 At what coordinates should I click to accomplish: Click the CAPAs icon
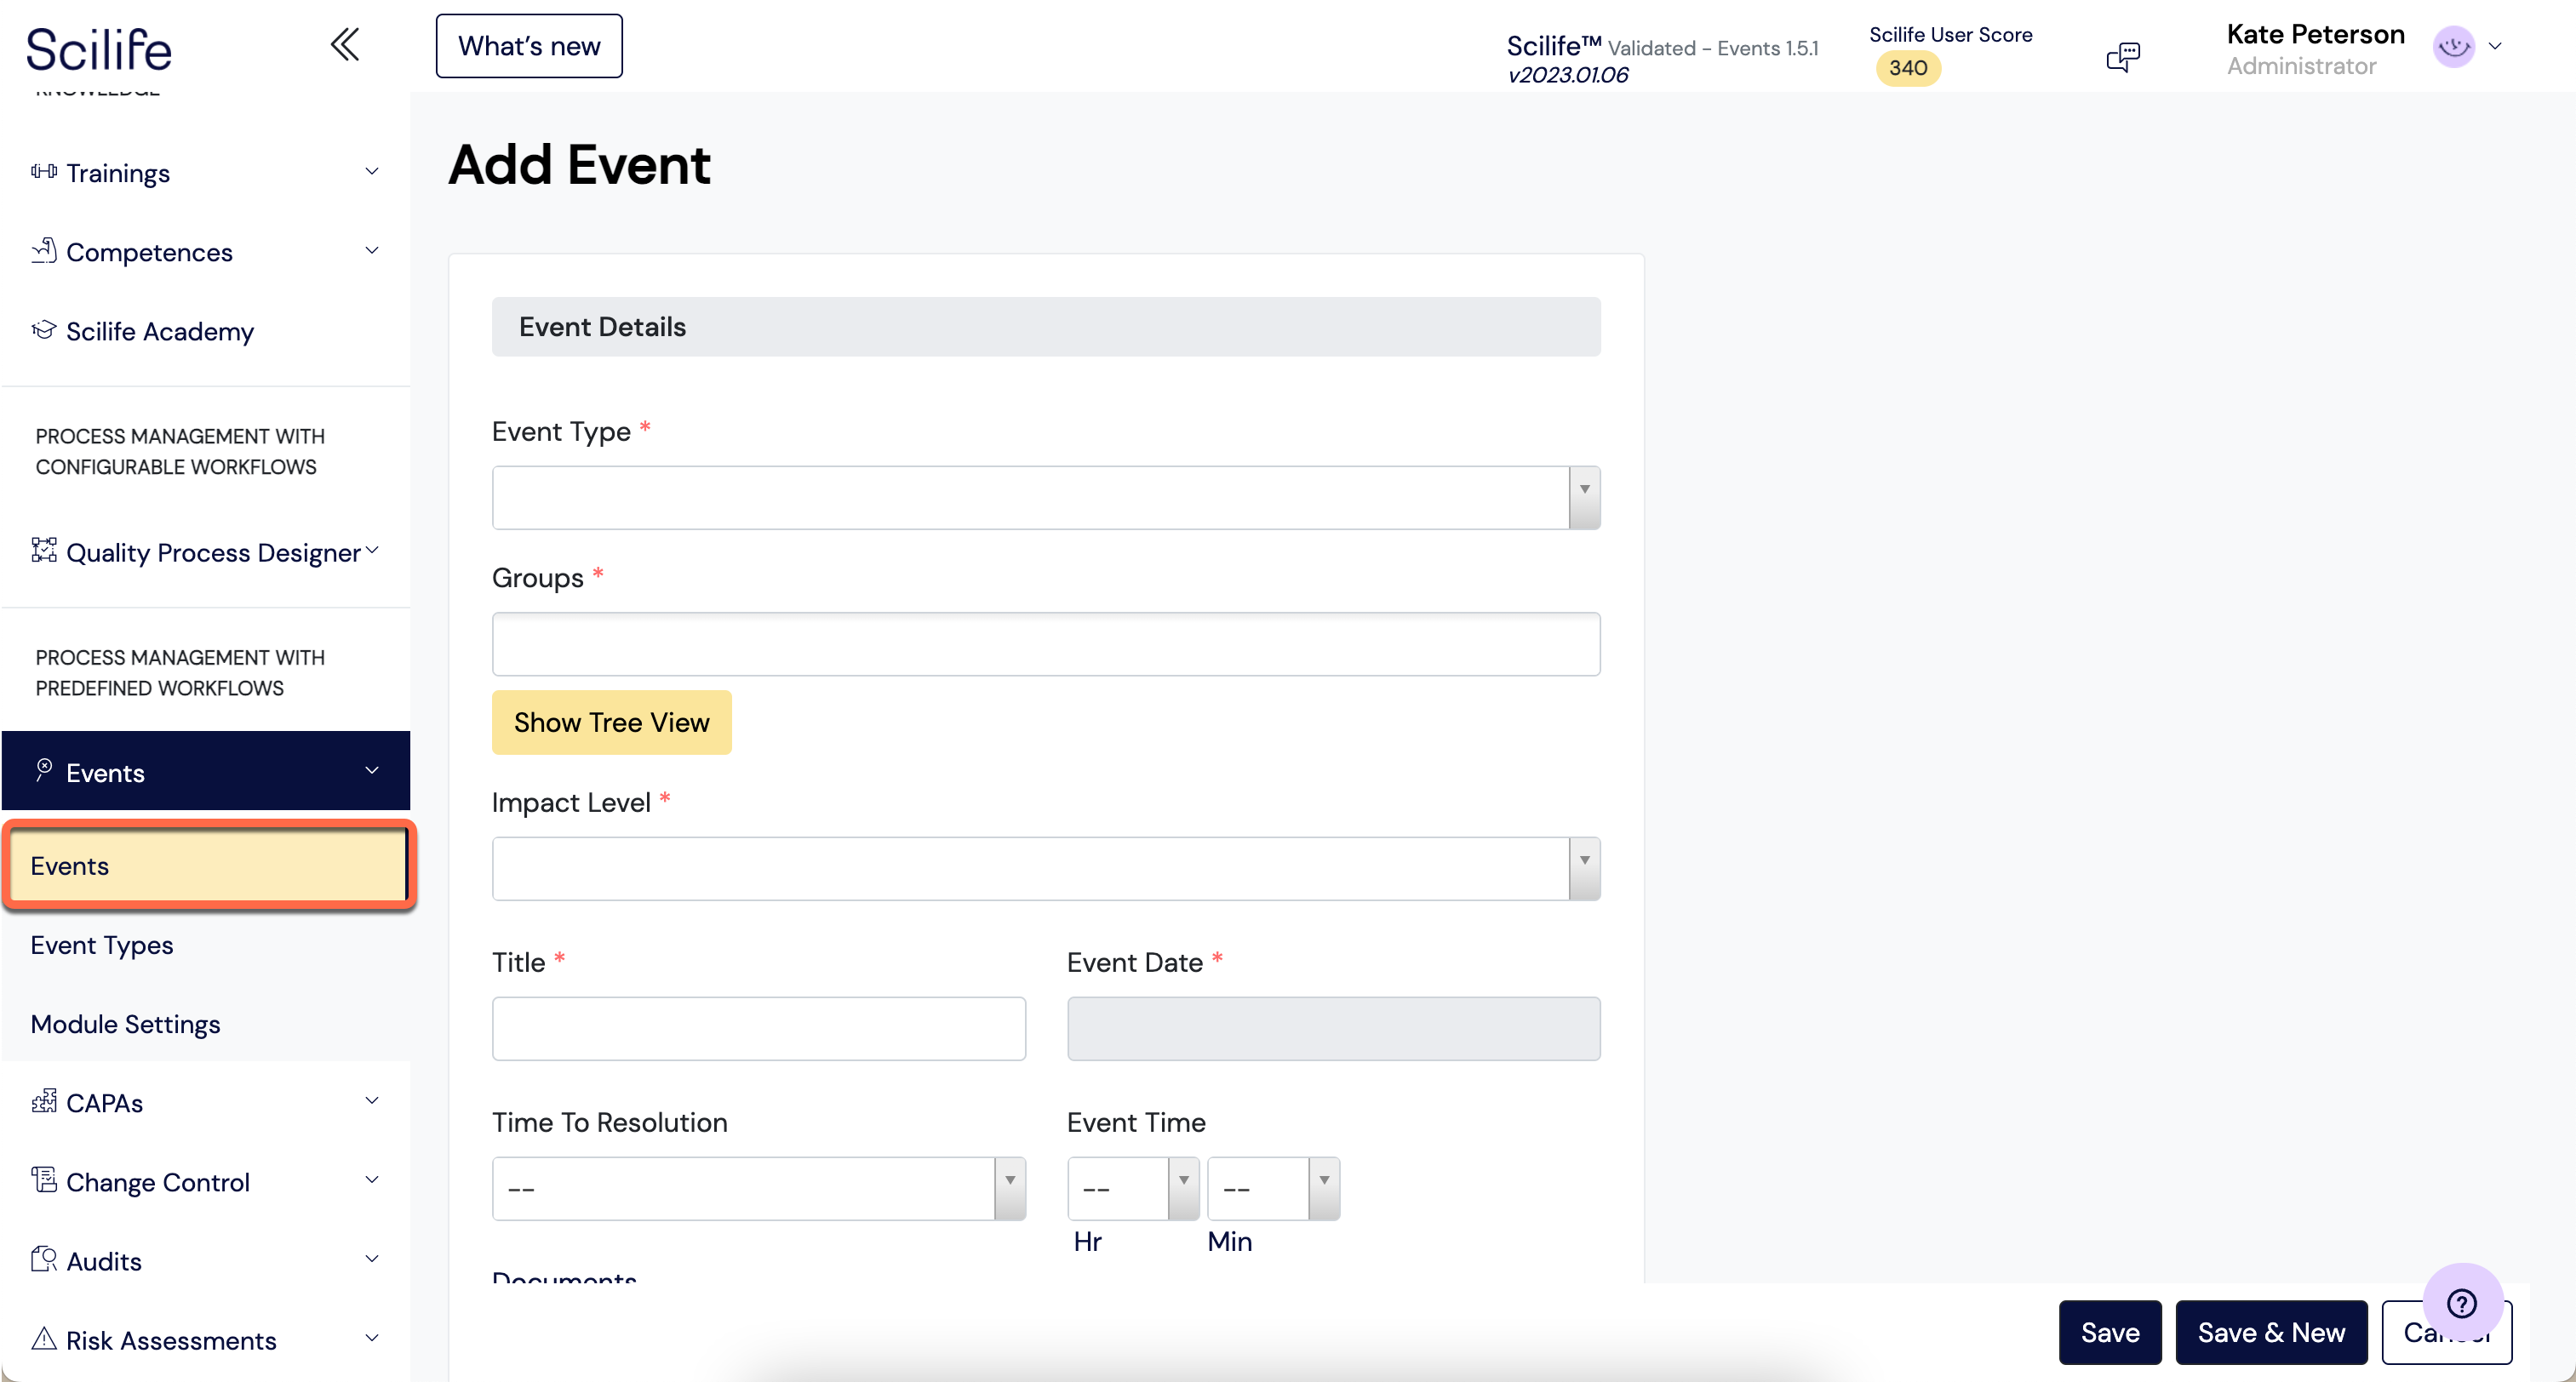43,1101
